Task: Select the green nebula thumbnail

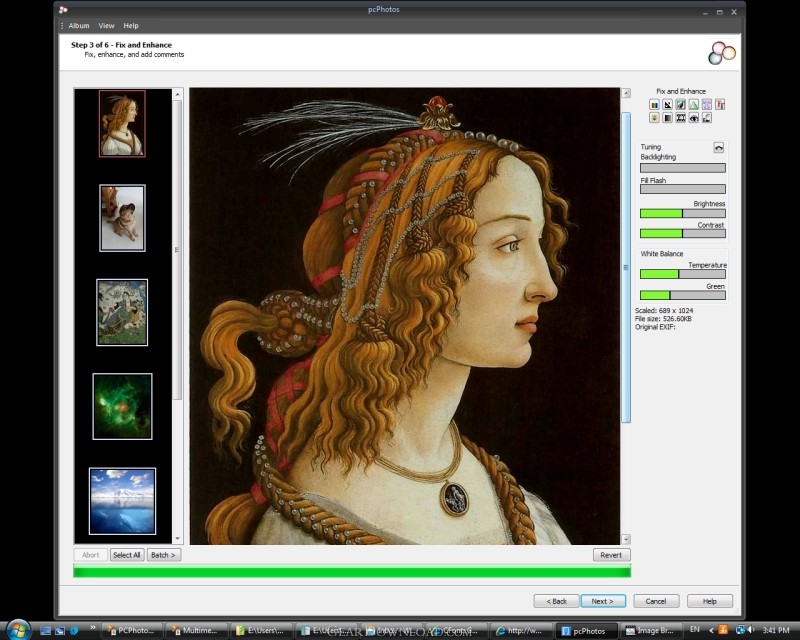Action: tap(122, 407)
